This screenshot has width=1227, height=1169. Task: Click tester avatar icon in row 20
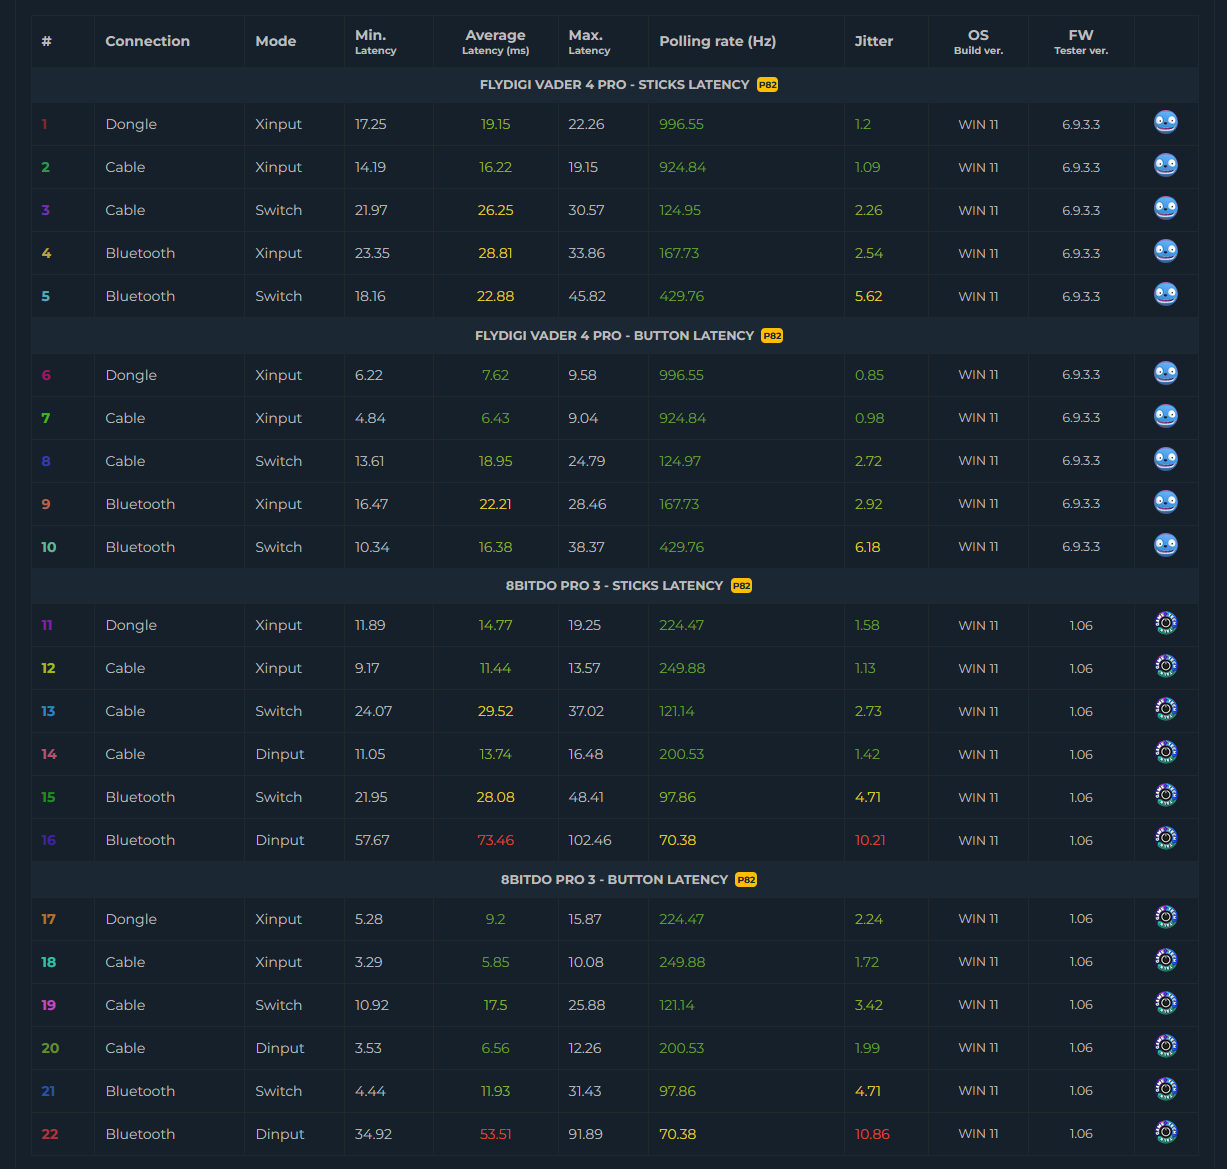(1165, 1047)
